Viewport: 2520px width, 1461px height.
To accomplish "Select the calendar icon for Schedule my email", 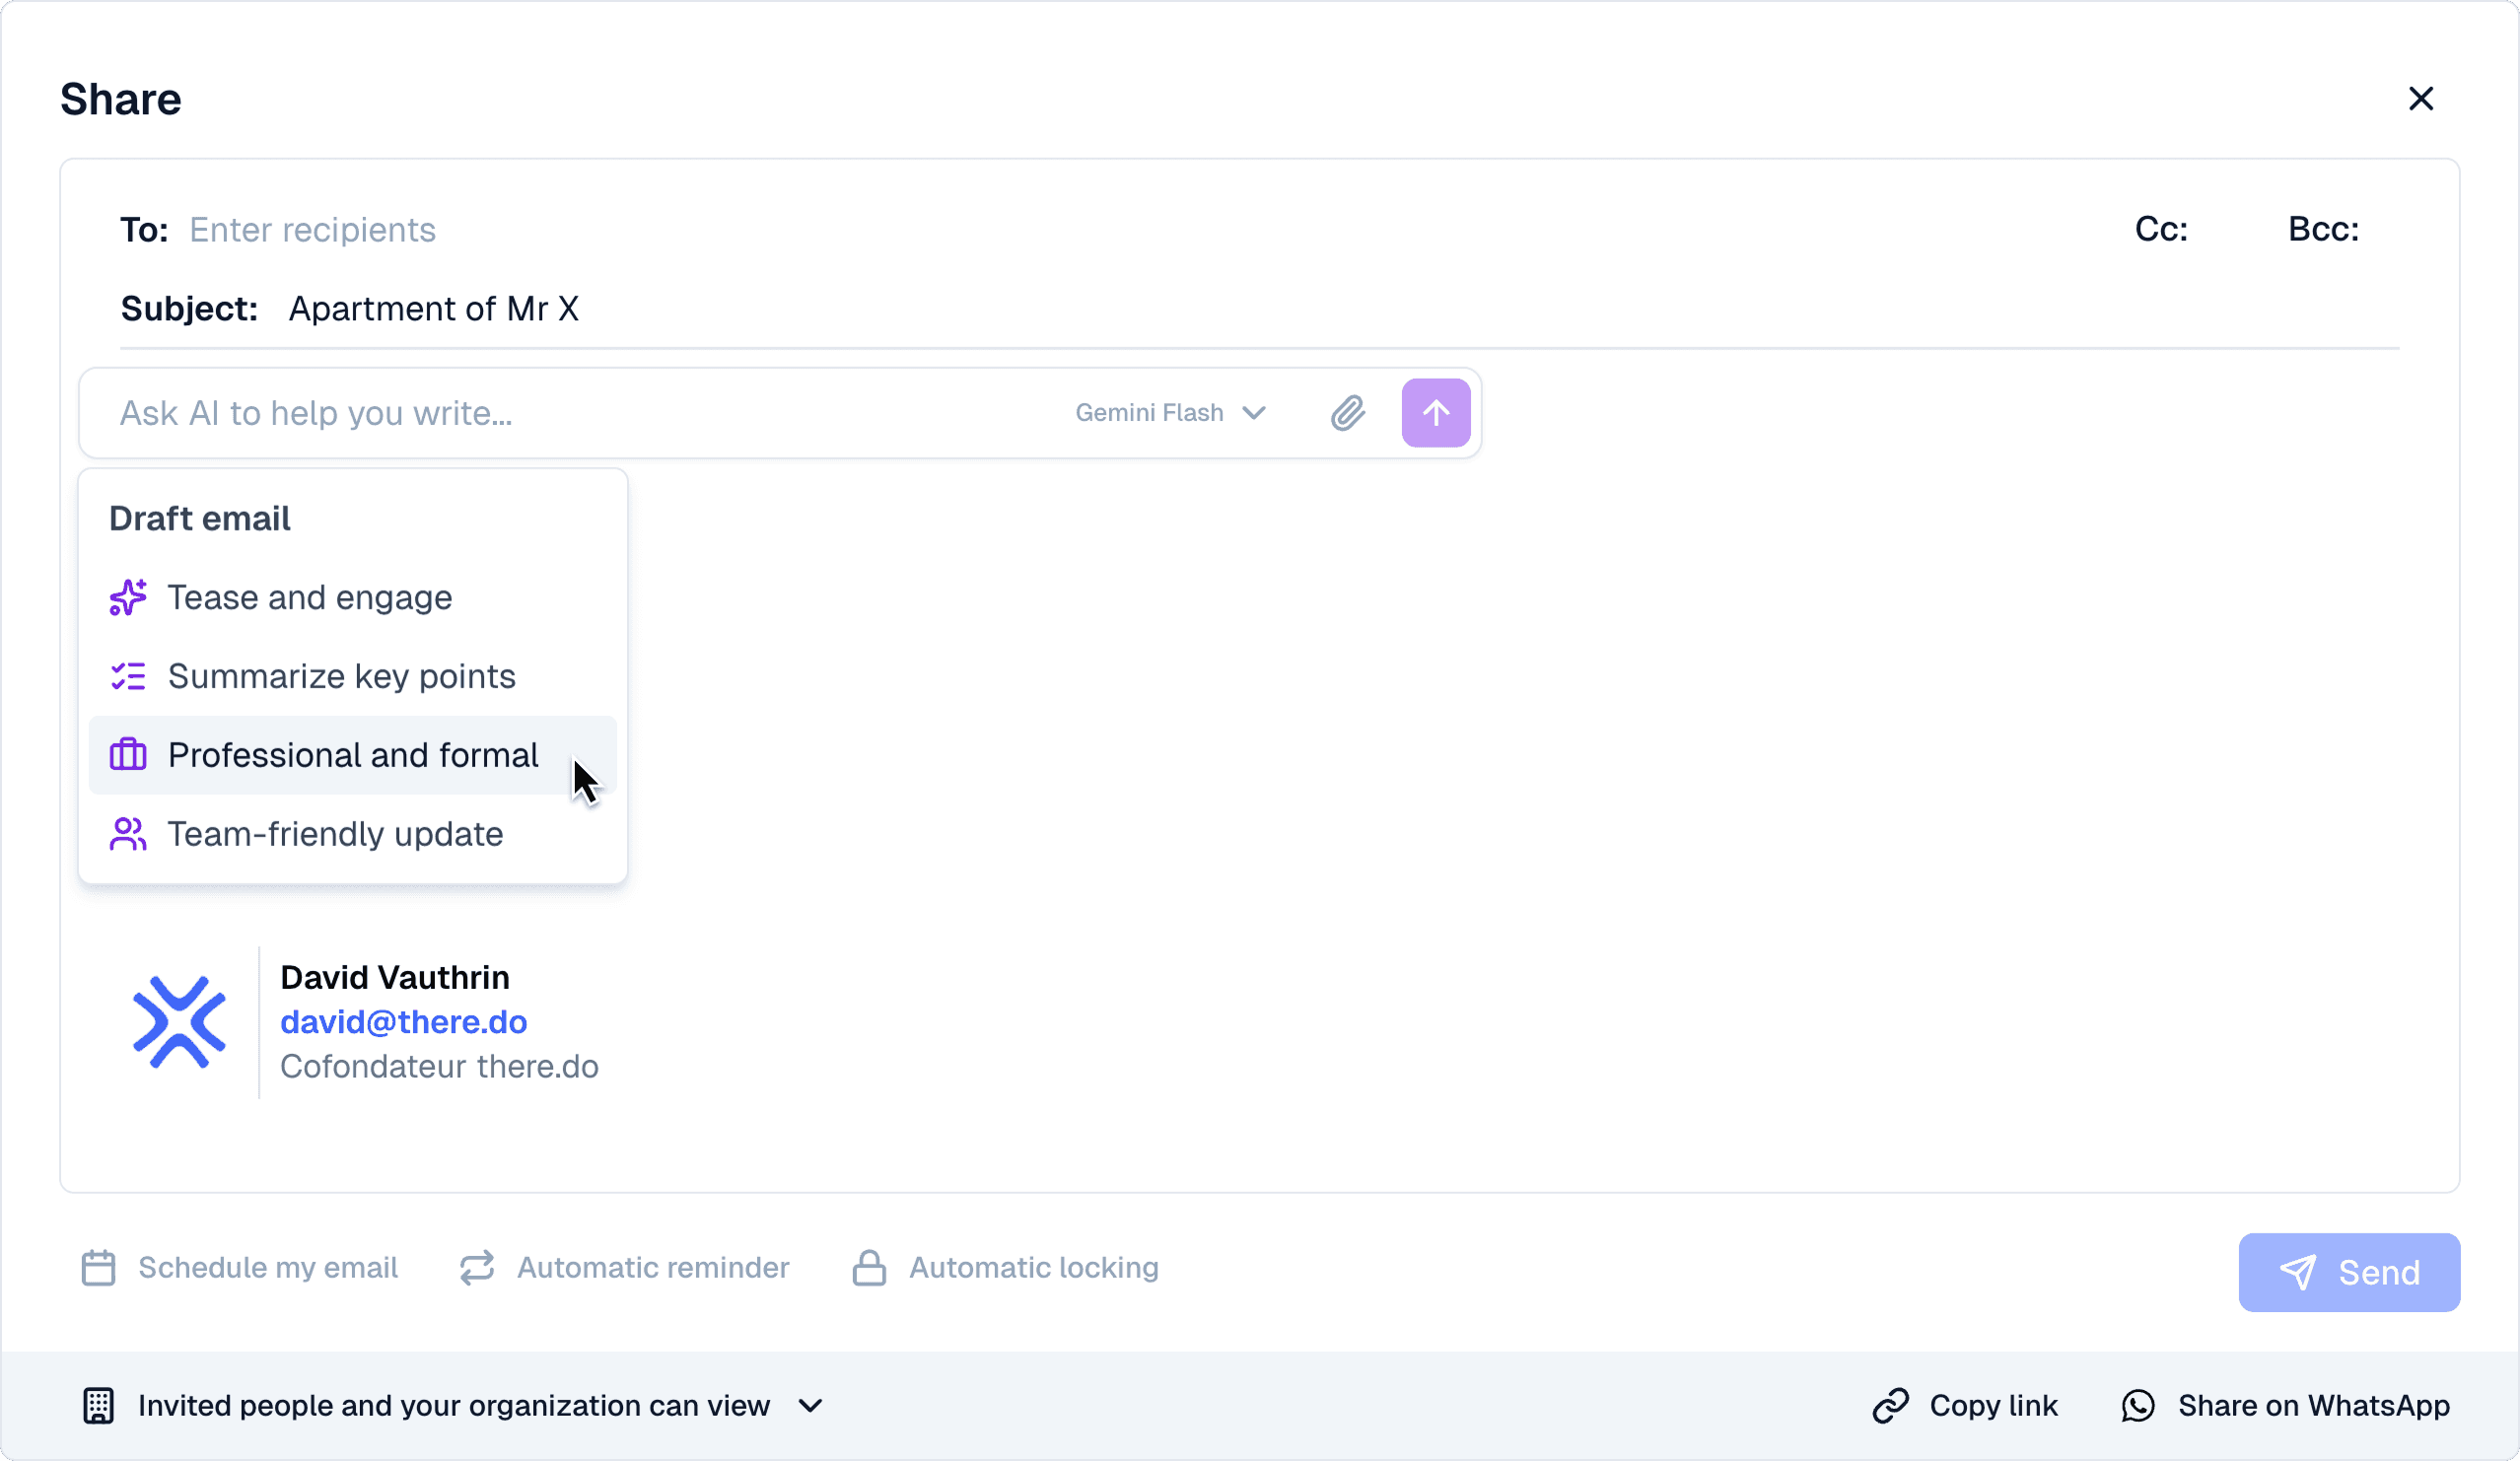I will coord(98,1268).
